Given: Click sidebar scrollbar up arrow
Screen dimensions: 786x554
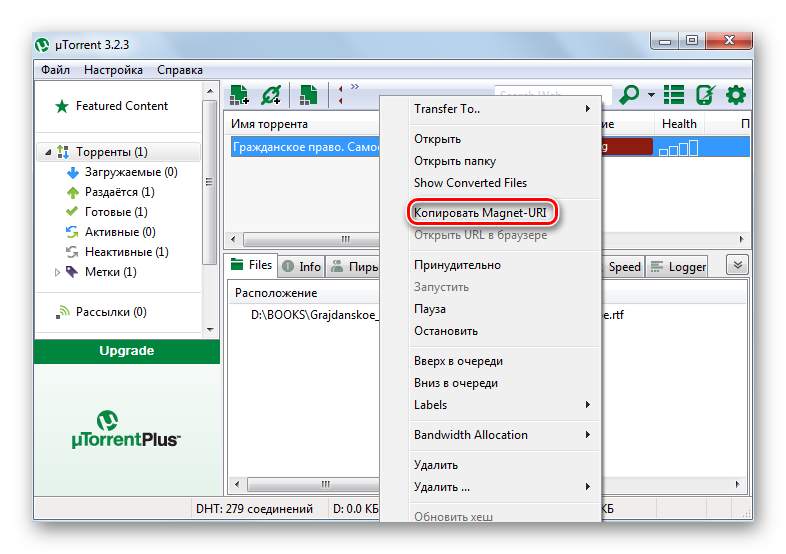Looking at the screenshot, I should [x=210, y=91].
